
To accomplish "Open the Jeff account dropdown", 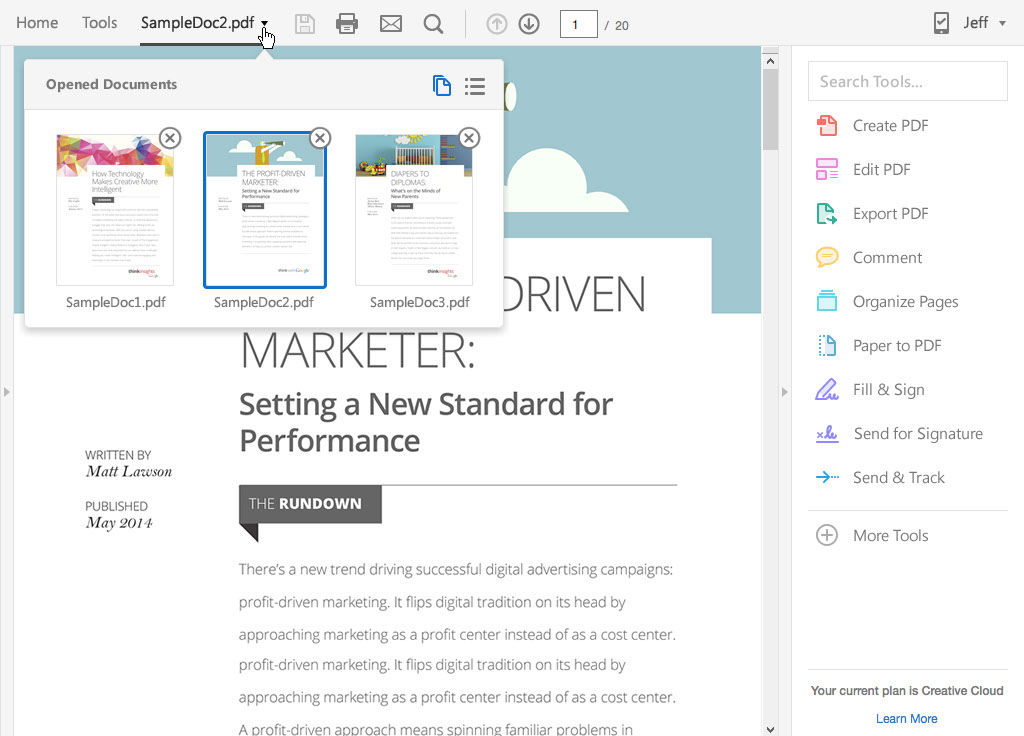I will [x=1002, y=24].
